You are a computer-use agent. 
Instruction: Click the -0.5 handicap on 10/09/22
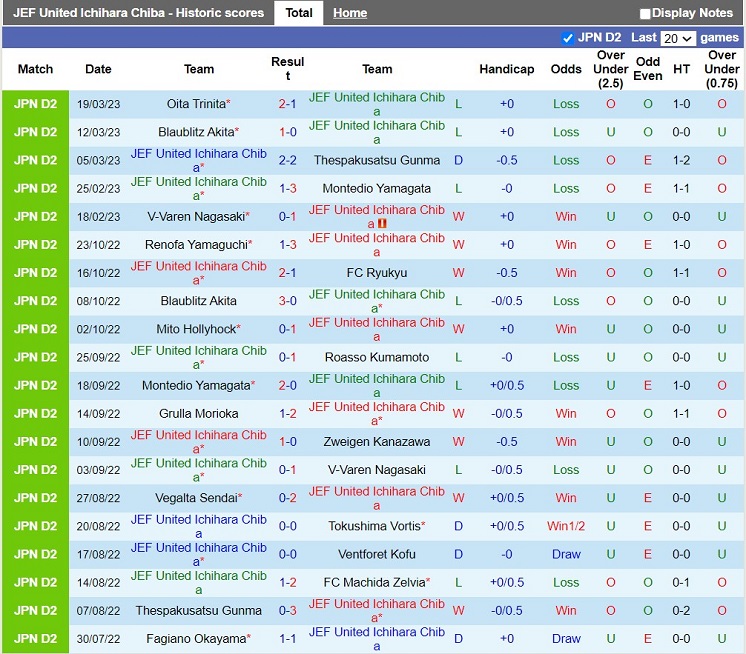point(507,441)
